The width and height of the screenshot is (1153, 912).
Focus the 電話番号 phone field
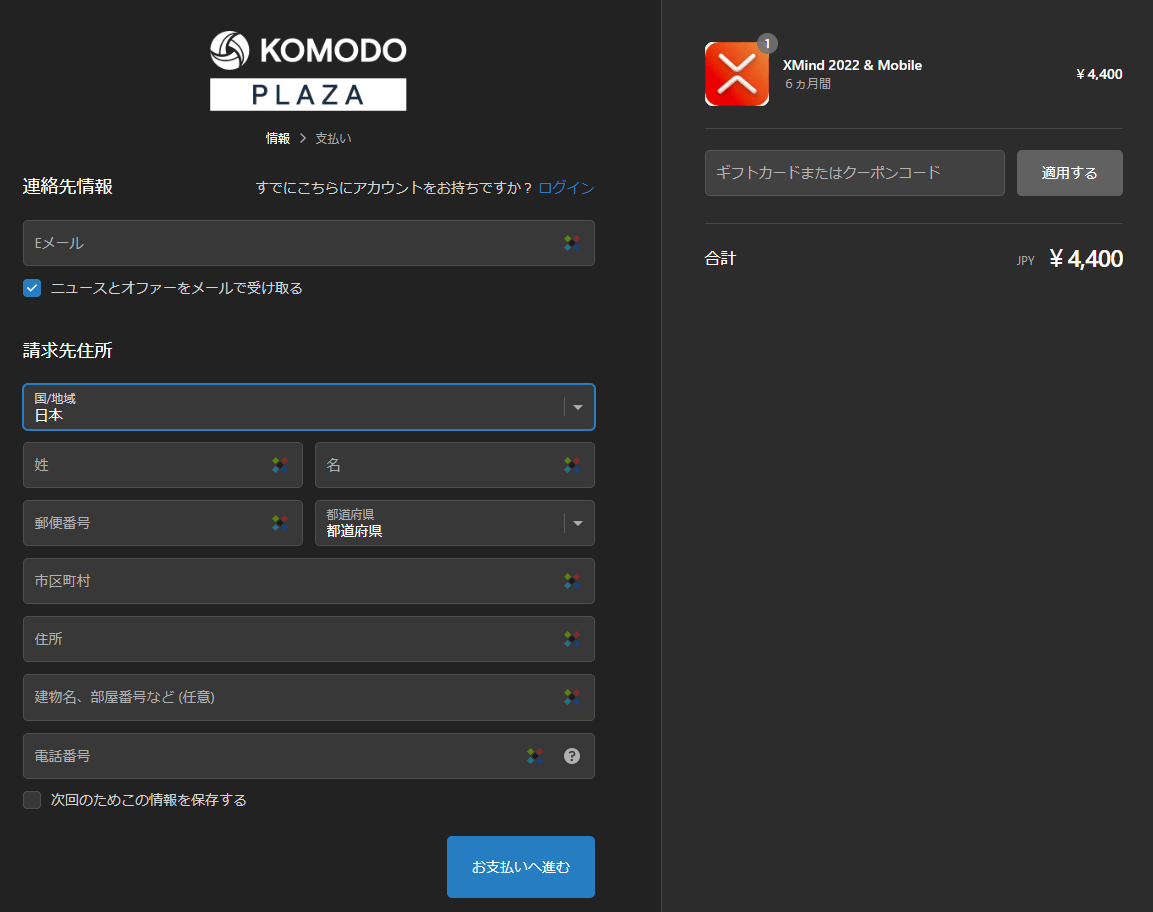[309, 756]
